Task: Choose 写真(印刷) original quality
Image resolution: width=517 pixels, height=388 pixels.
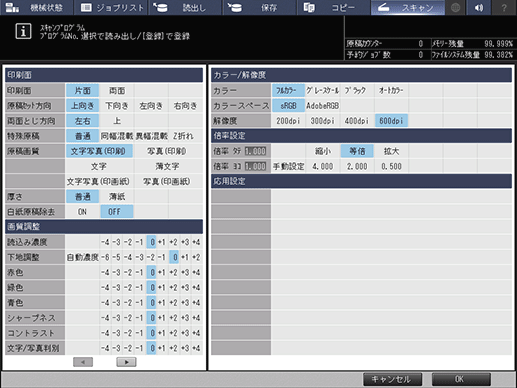Action: click(x=168, y=151)
